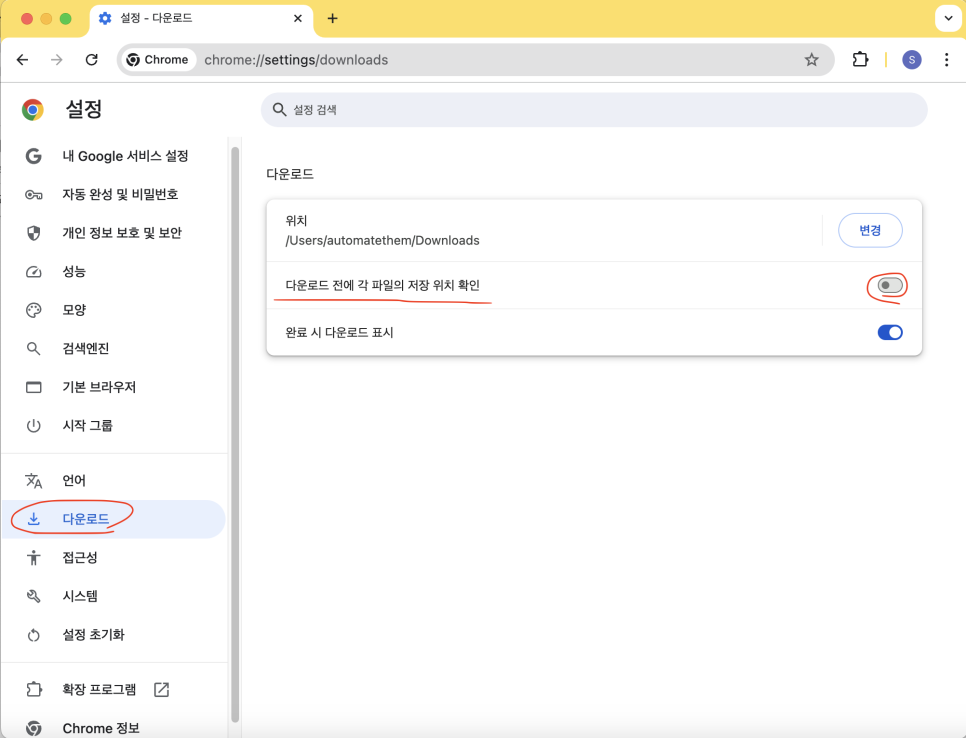Viewport: 966px width, 738px height.
Task: Disable the 완료 시 다운로드 표시 toggle
Action: [889, 332]
